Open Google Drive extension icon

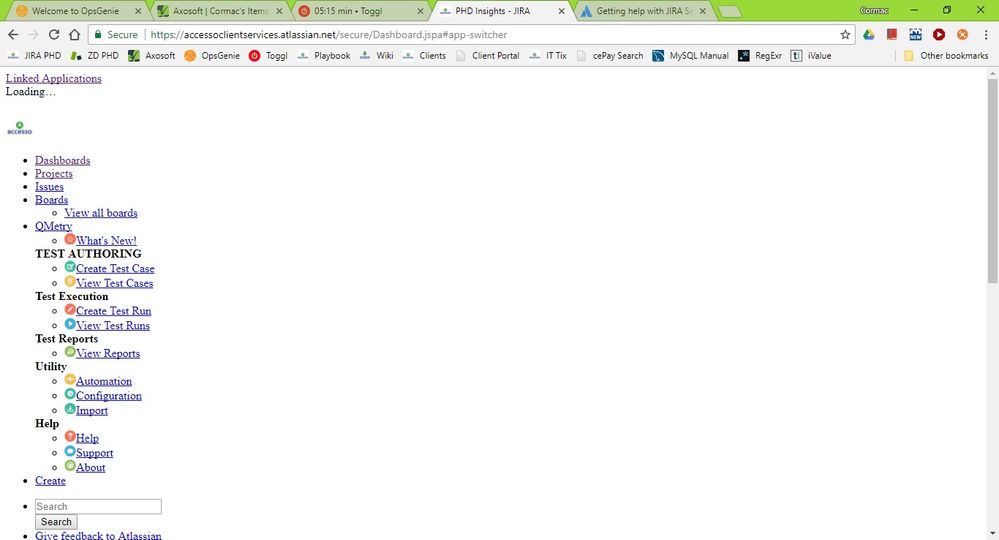coord(869,34)
